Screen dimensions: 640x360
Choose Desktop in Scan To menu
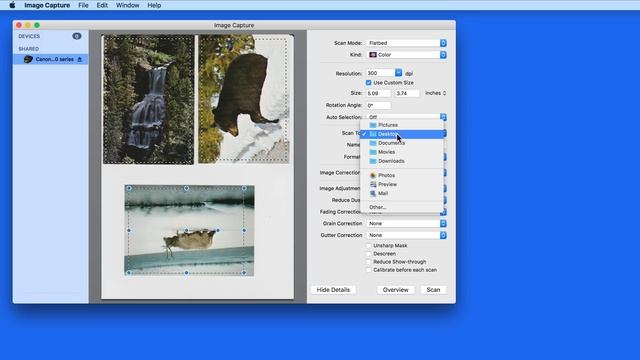402,134
